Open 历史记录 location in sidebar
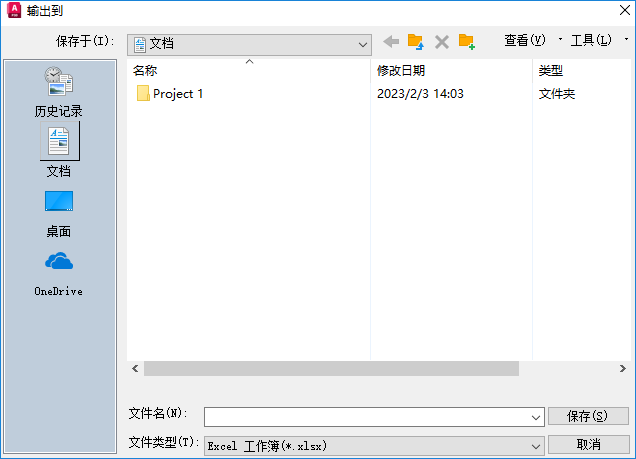The image size is (636, 459). [x=59, y=92]
